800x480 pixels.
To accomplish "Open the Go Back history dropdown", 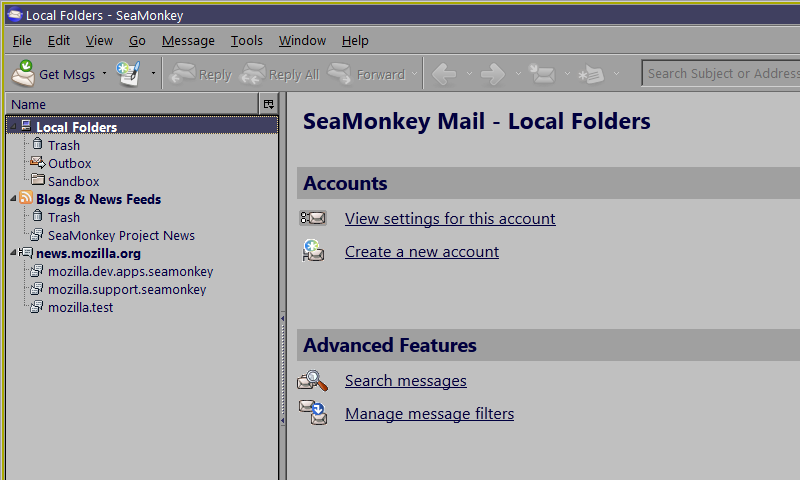I will (469, 74).
